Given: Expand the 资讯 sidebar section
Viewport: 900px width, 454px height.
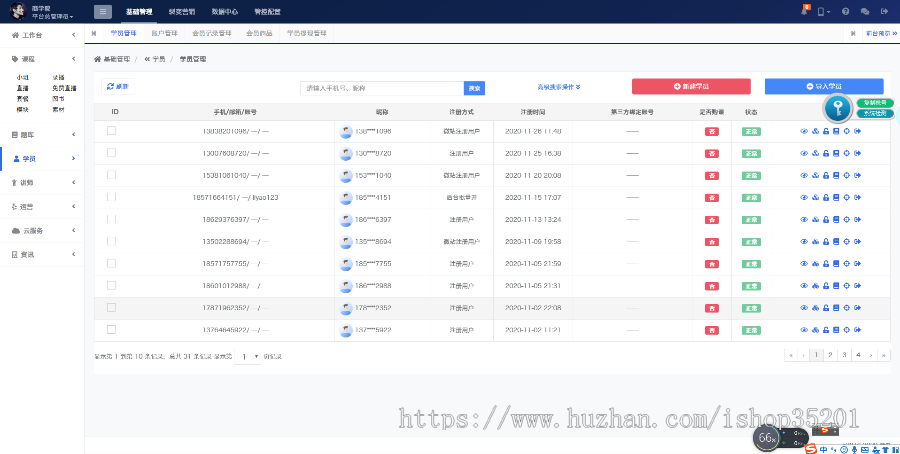Looking at the screenshot, I should [x=42, y=255].
